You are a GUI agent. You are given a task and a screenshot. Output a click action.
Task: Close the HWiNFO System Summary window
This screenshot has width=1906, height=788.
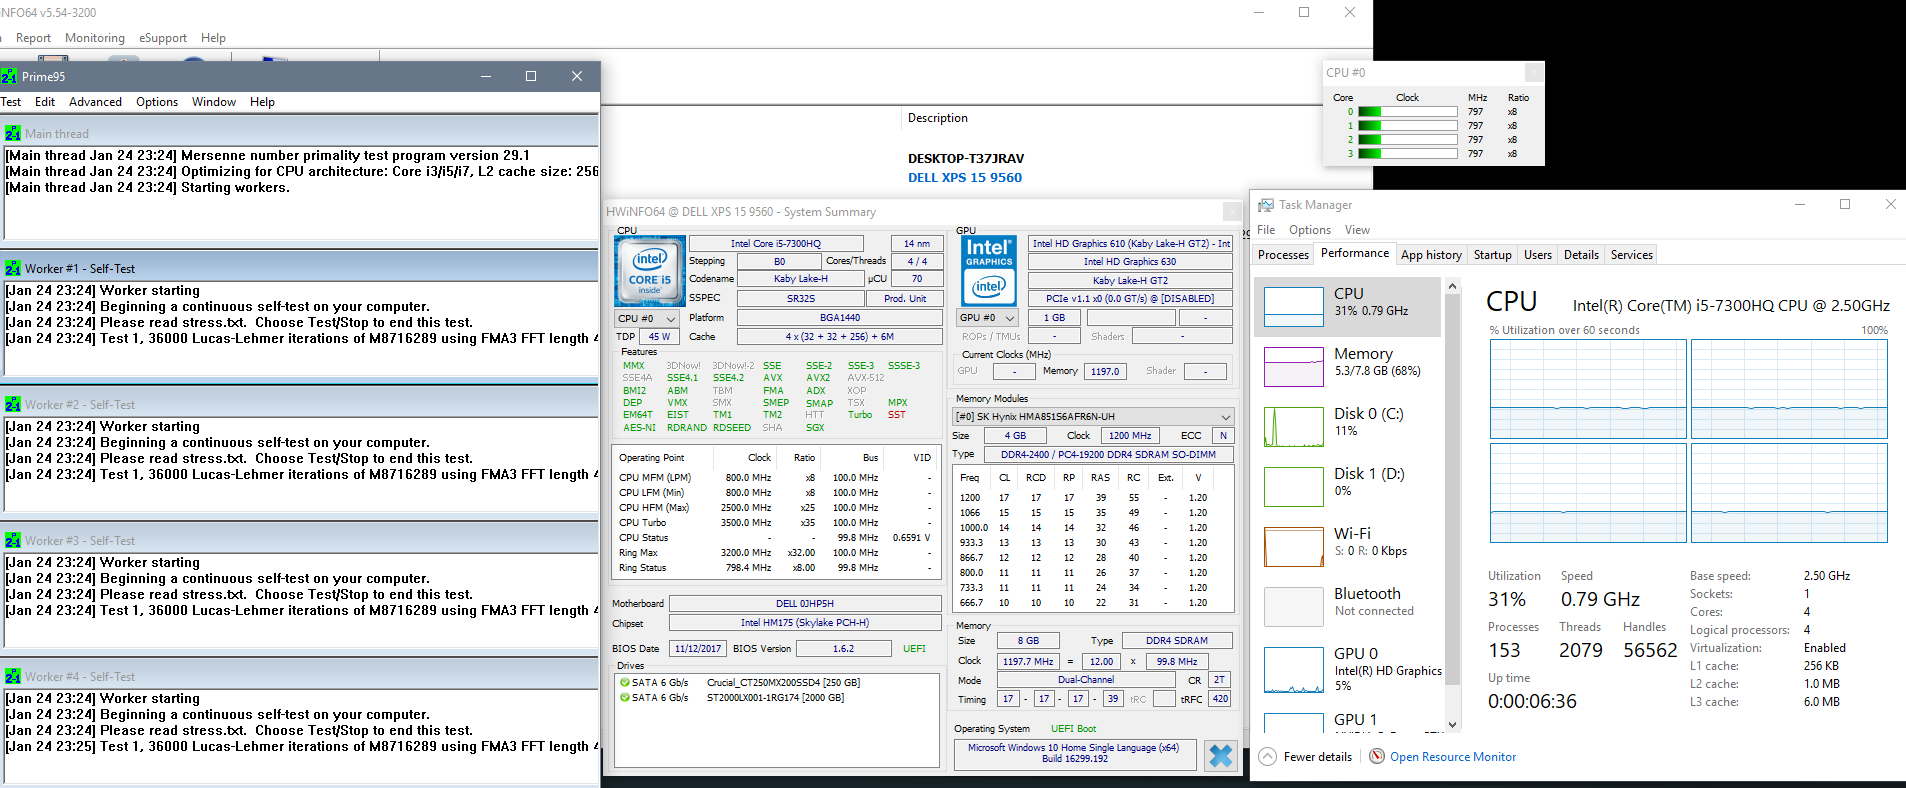[1233, 211]
